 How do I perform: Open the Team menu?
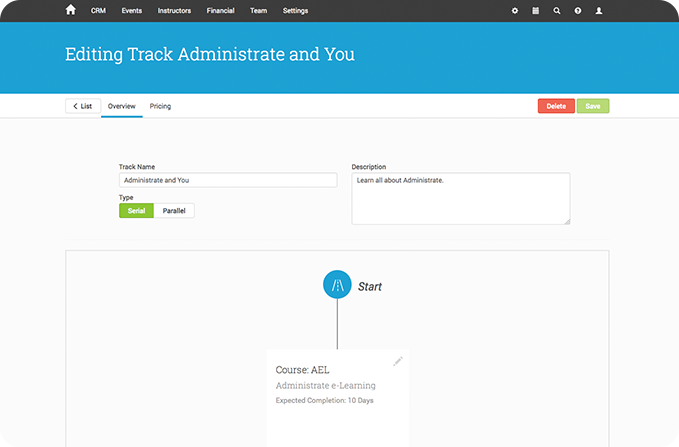[x=259, y=11]
